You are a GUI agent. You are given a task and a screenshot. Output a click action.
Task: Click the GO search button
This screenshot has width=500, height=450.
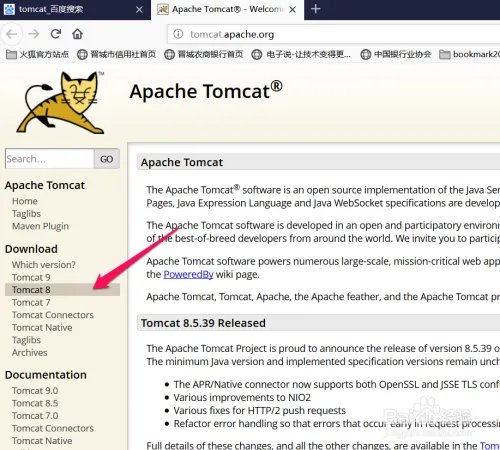pos(107,159)
